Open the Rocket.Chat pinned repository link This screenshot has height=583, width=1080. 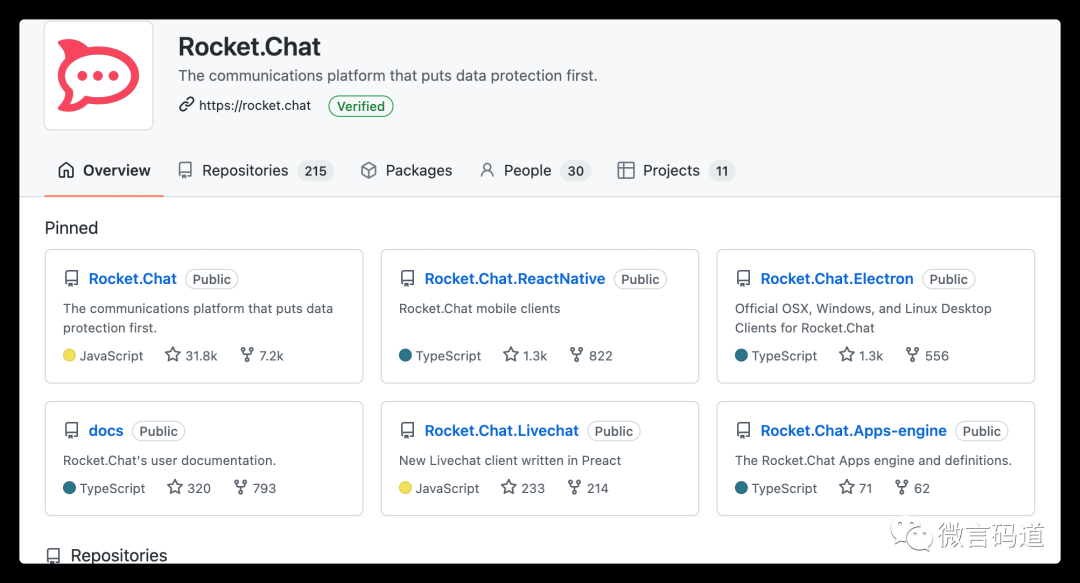pyautogui.click(x=133, y=278)
